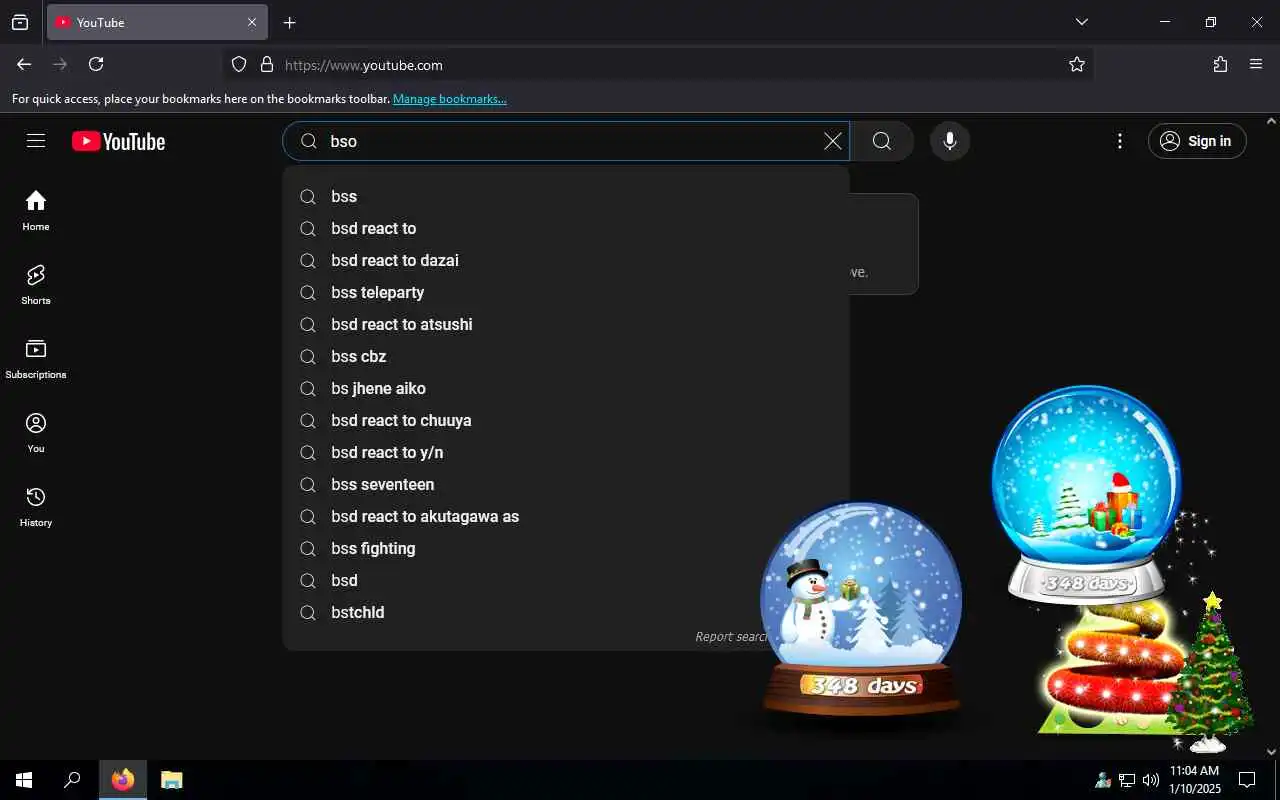
Task: Click the Report search predictions link
Action: (x=731, y=637)
